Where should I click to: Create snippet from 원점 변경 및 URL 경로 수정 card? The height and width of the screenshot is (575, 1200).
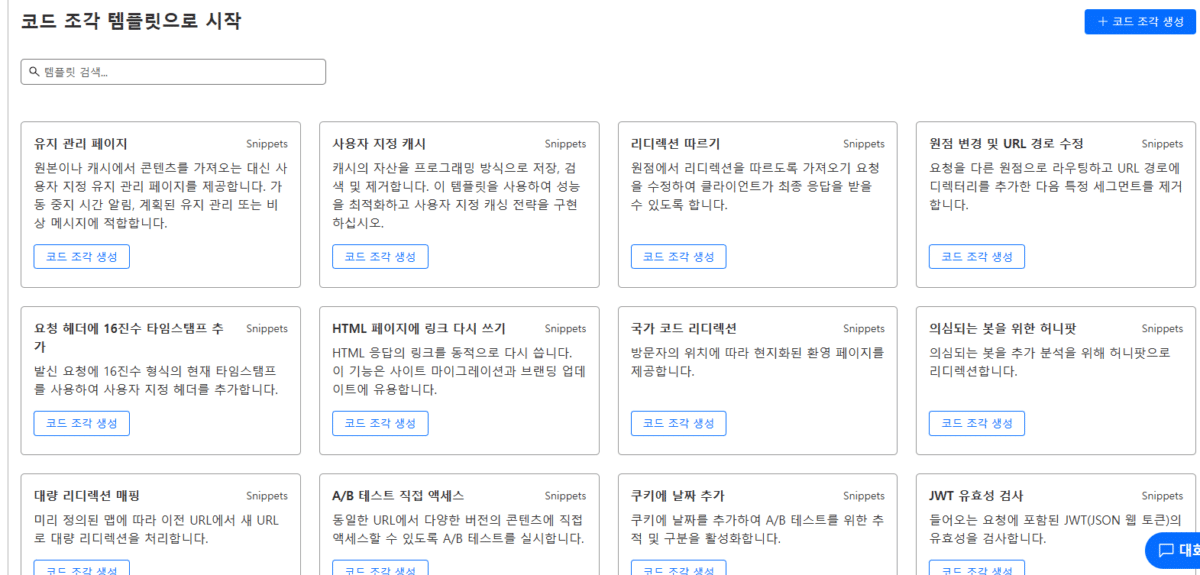976,256
